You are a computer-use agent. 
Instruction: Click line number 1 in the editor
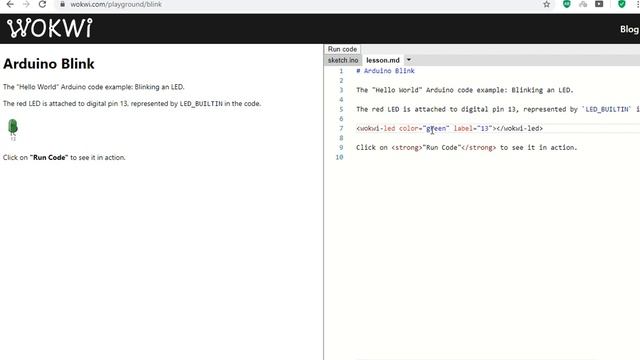tap(341, 71)
